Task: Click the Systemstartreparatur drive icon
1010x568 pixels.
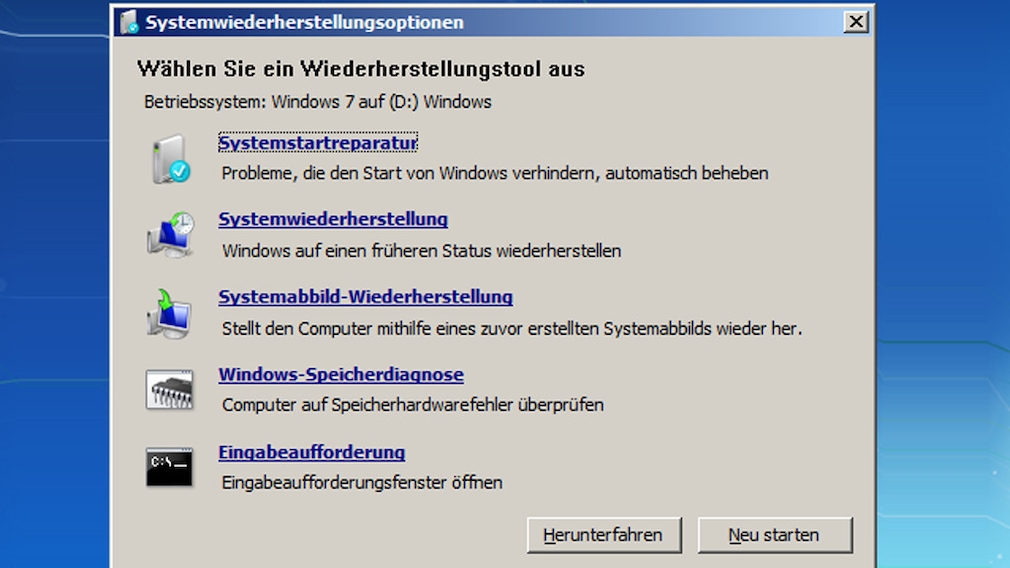Action: coord(171,159)
